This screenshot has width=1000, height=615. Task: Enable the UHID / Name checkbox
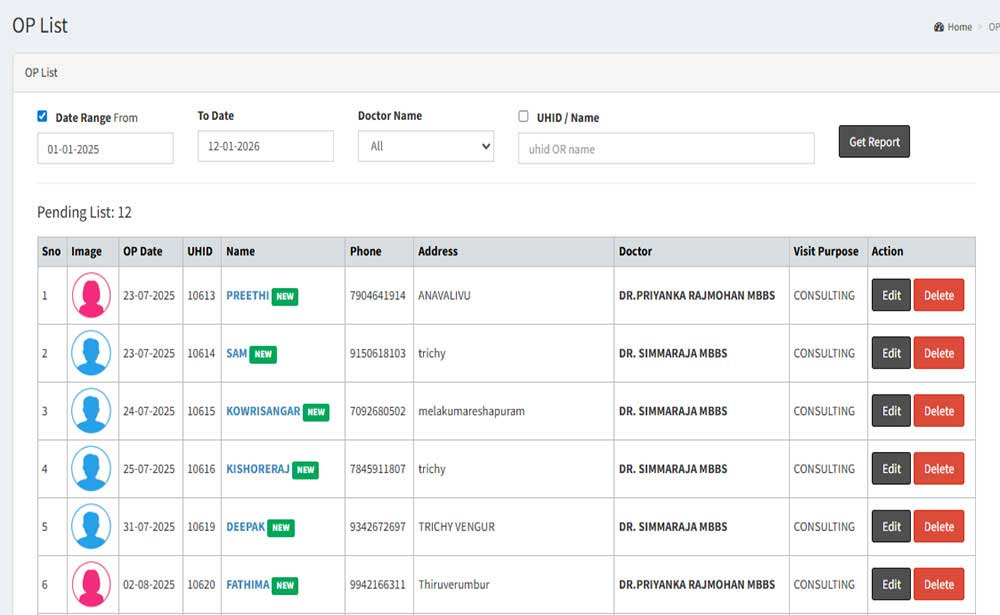tap(523, 116)
